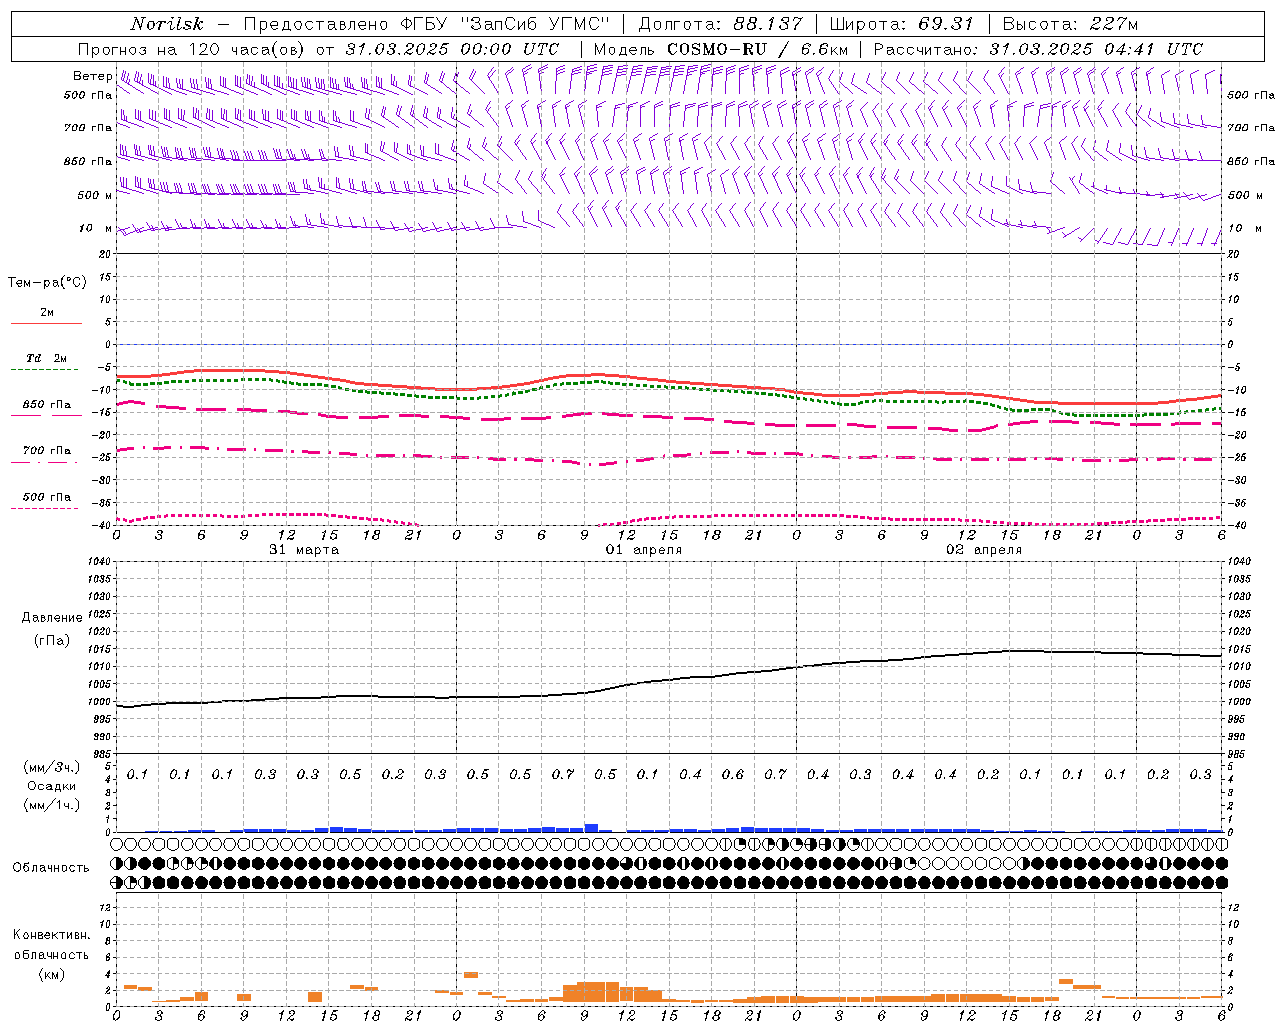
Task: Click the Прогноз на 120 часа(ов) text
Action: [x=192, y=49]
